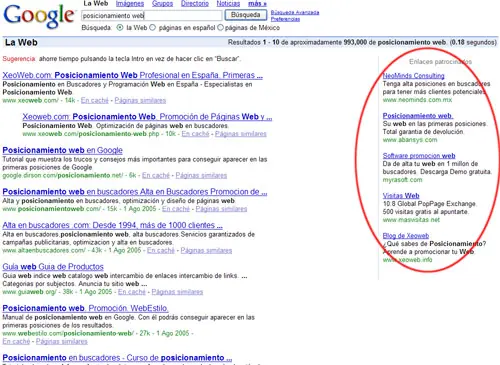Click the search box containing 'posicionamiento web'

pos(152,15)
